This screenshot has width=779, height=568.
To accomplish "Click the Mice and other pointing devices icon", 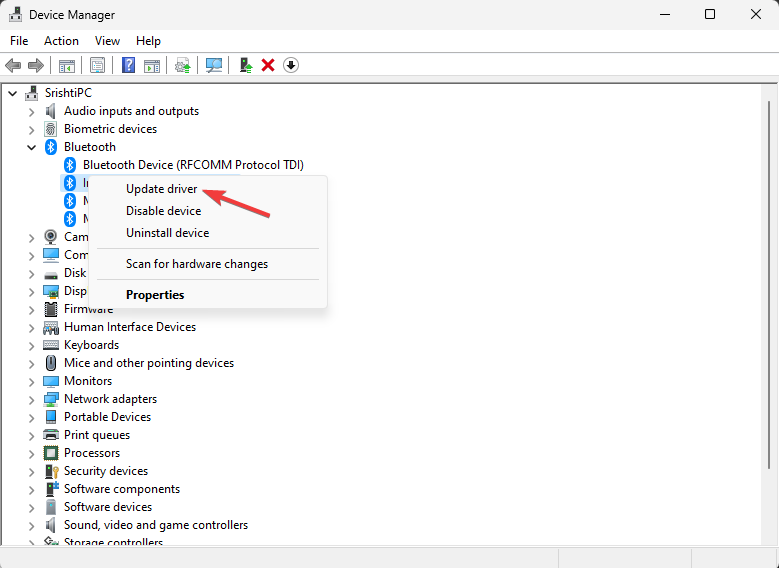I will [51, 363].
